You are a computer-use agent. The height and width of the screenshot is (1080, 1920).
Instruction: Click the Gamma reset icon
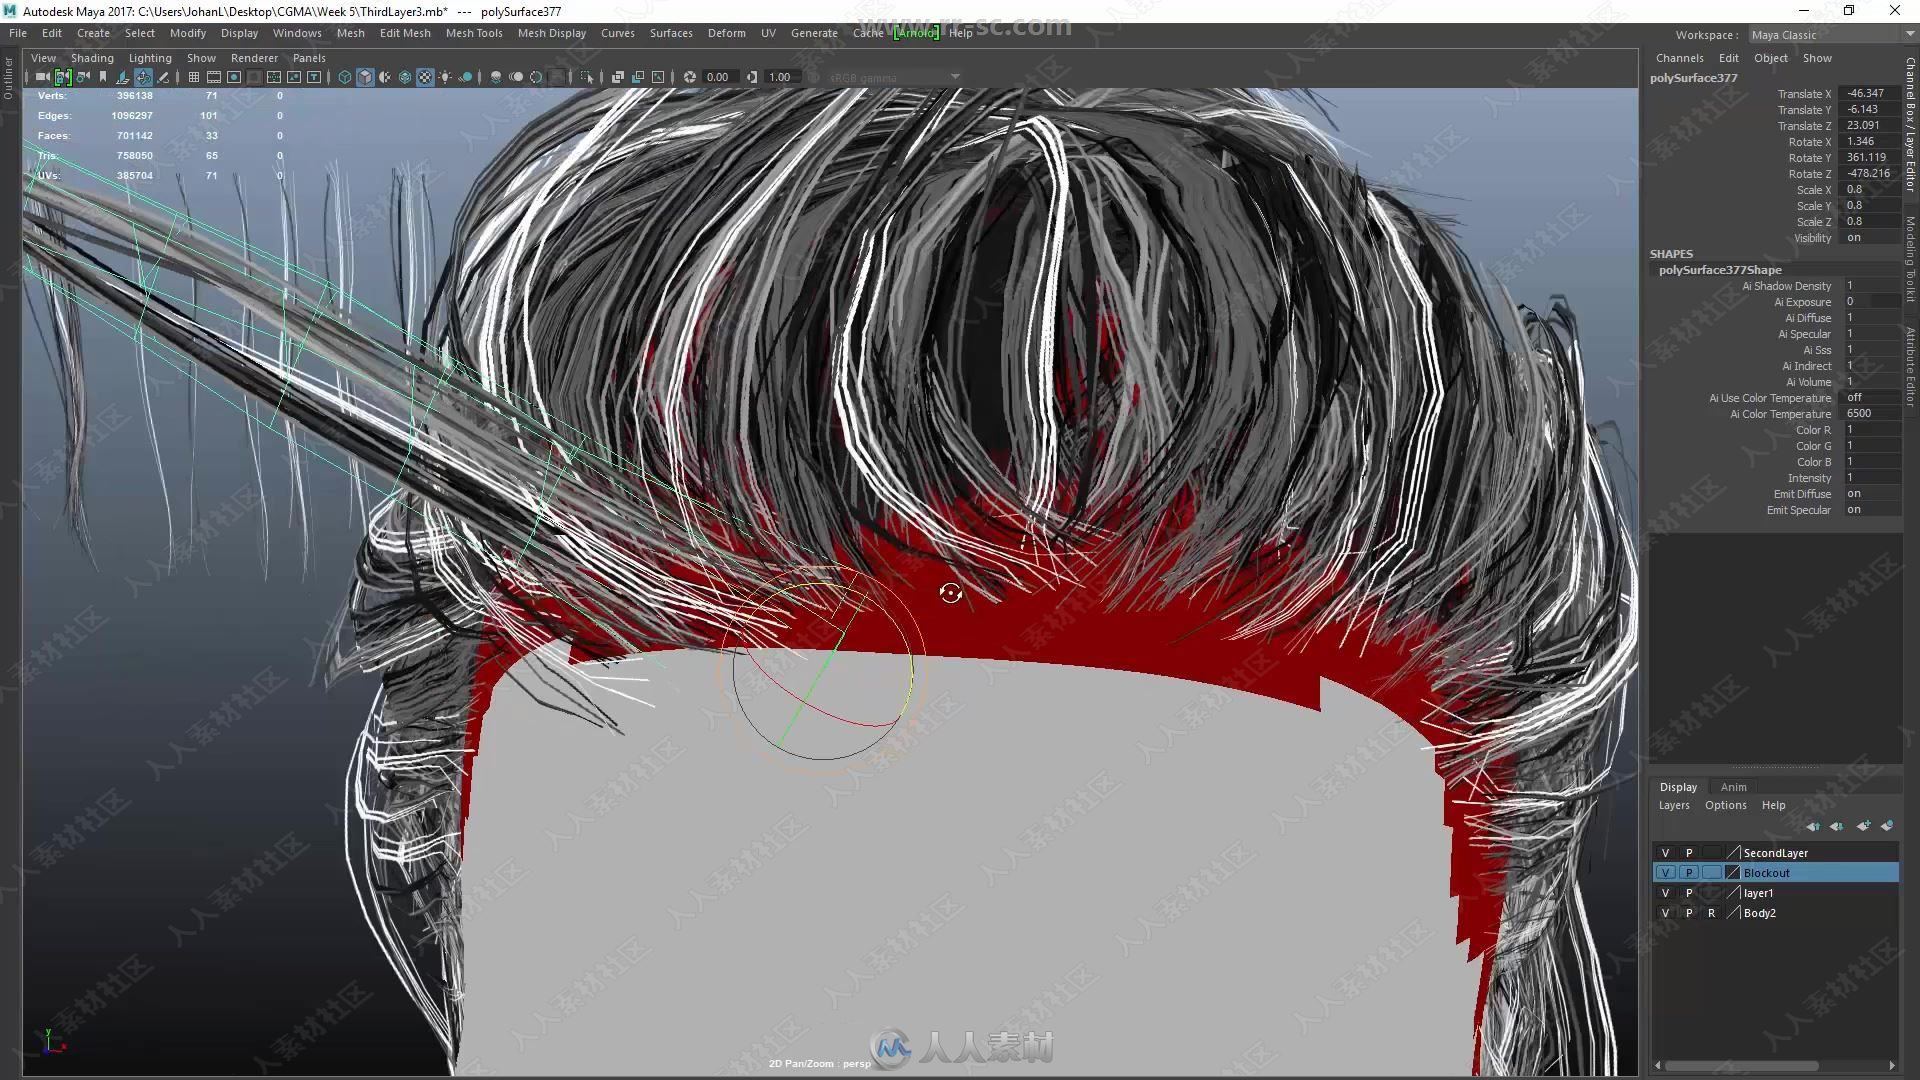(751, 77)
